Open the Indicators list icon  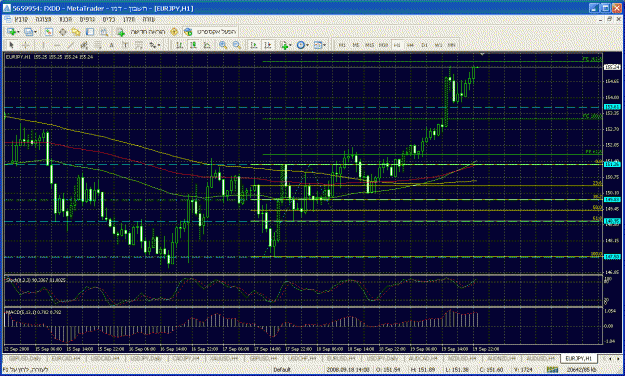click(285, 45)
